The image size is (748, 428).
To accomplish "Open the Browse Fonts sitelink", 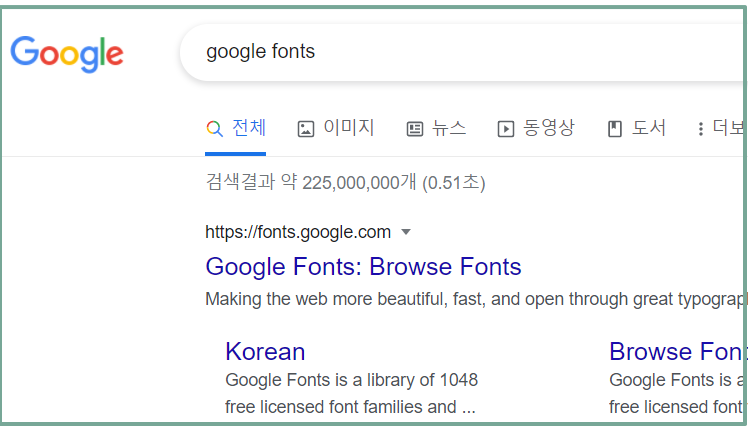I will 676,352.
